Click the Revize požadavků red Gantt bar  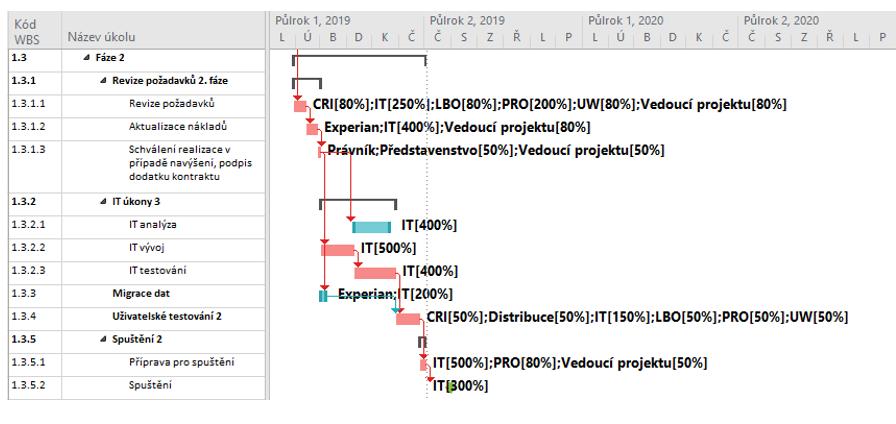pyautogui.click(x=300, y=106)
